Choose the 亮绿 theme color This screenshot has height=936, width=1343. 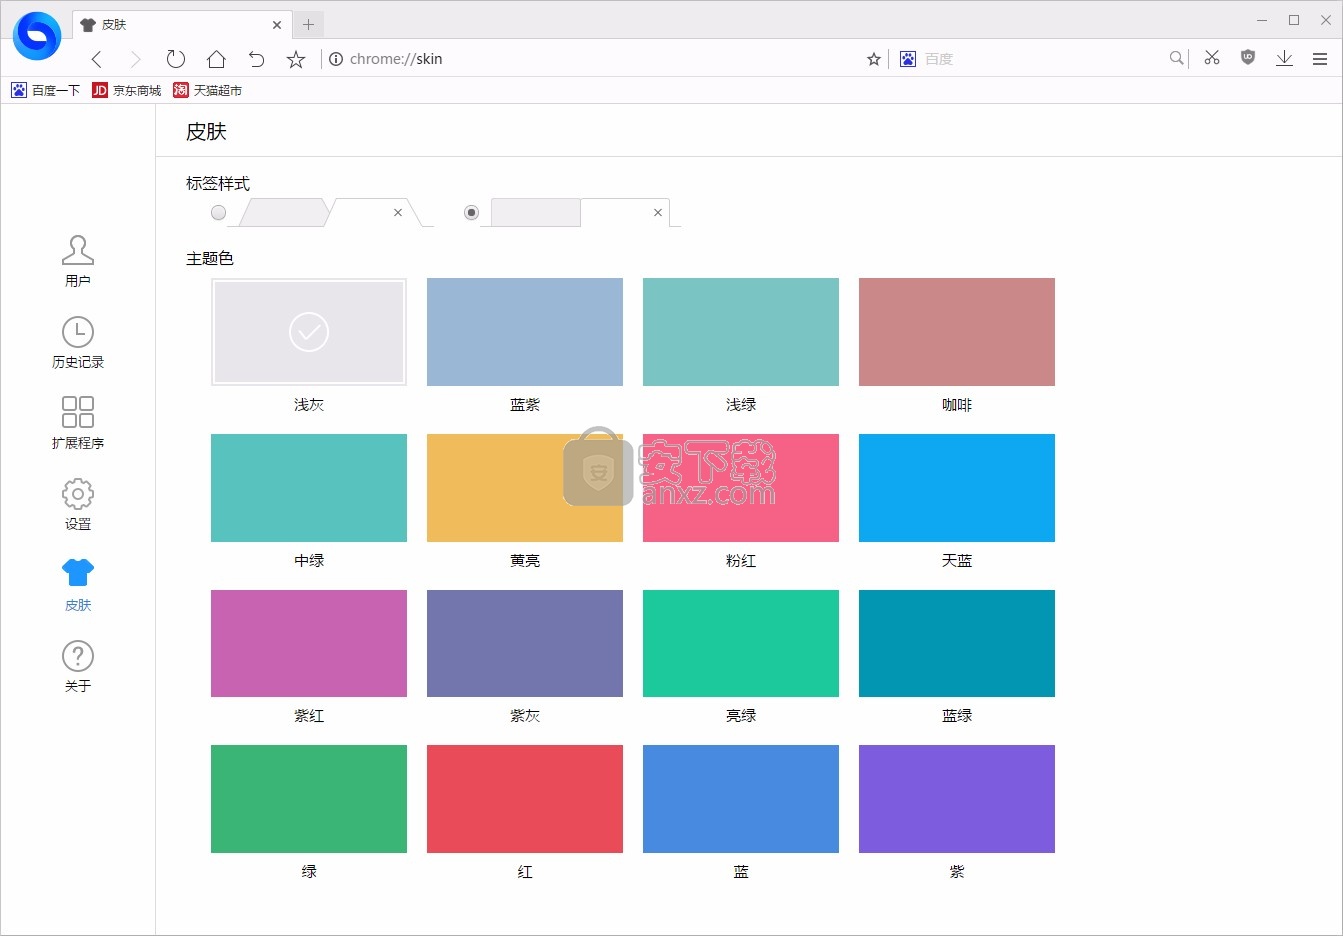click(741, 643)
